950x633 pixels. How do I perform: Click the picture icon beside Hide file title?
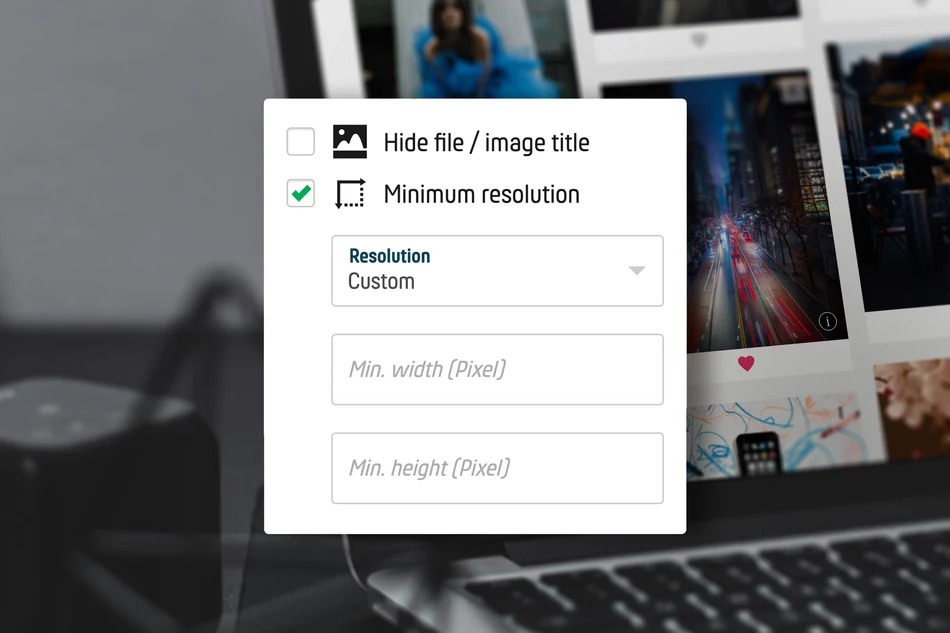click(350, 142)
